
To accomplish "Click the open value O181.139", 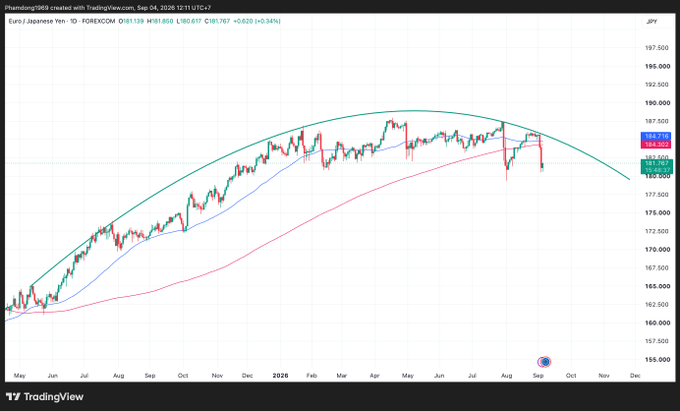I will 131,21.
